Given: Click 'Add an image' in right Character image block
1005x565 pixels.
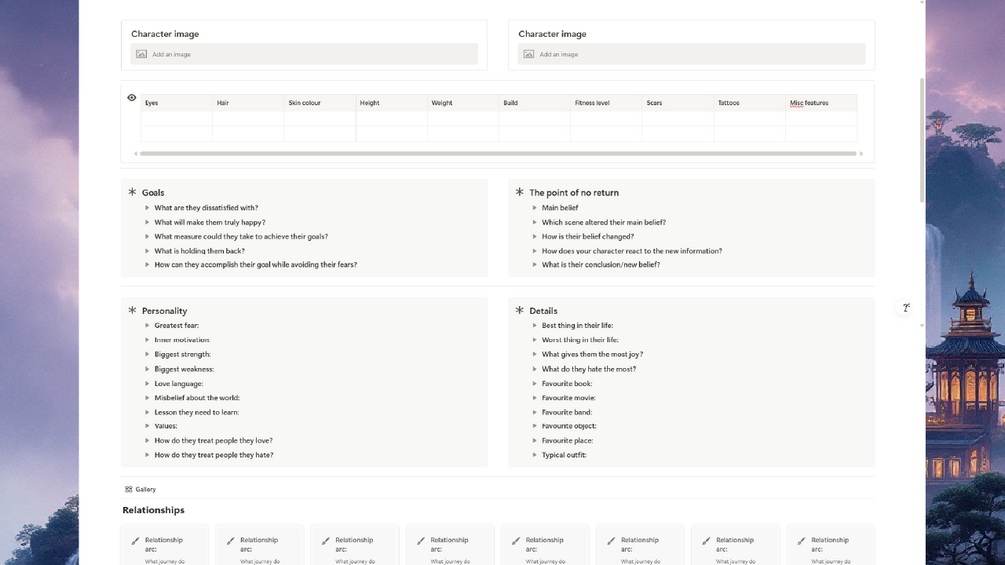Looking at the screenshot, I should point(558,55).
